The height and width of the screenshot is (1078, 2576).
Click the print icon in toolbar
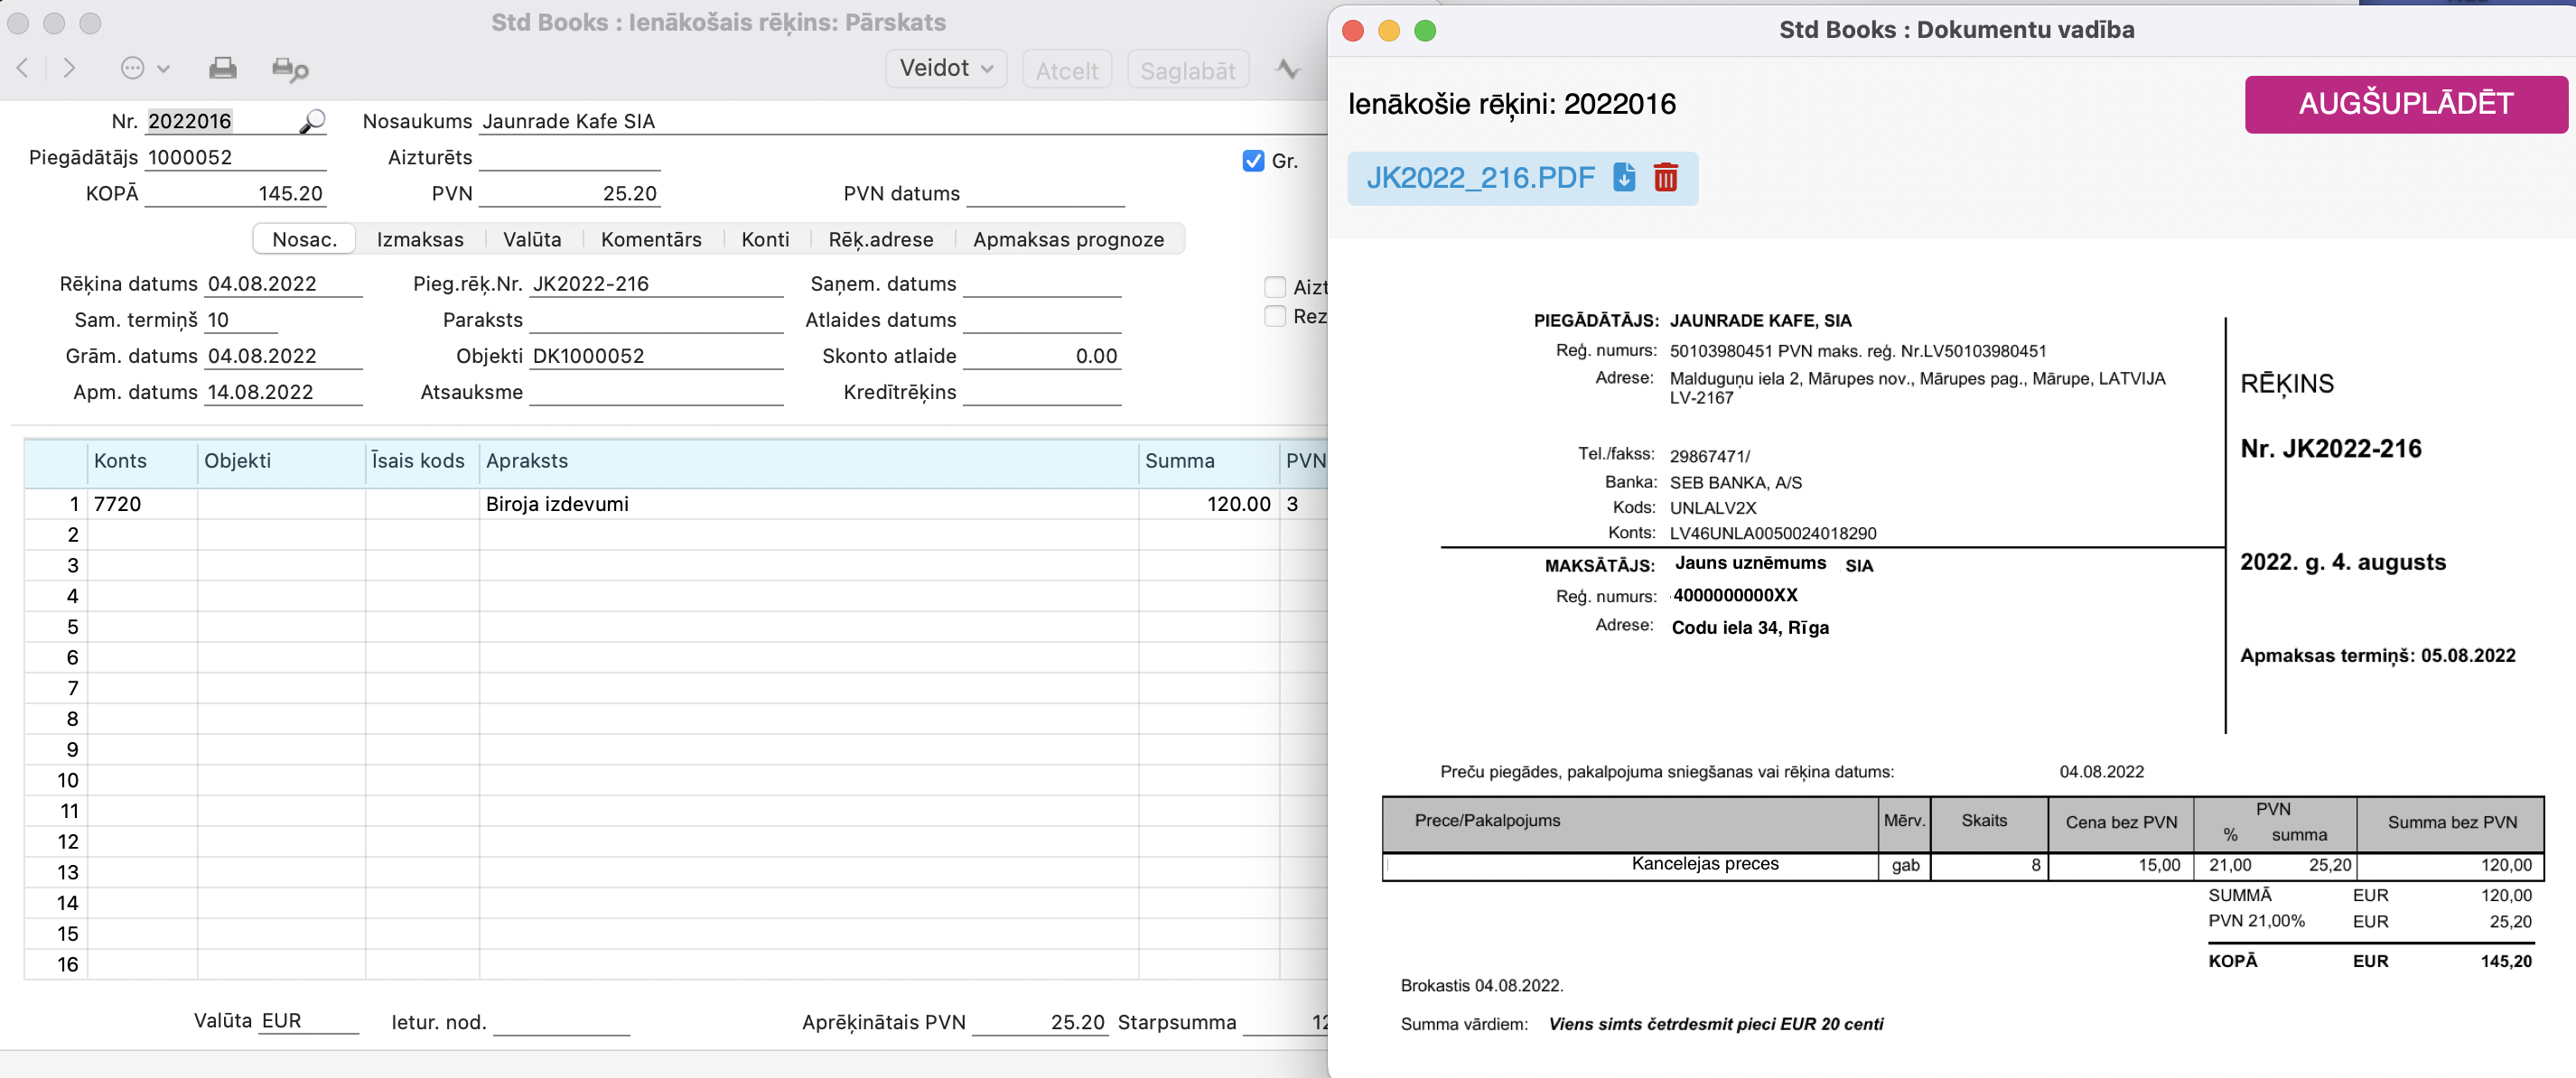click(x=222, y=68)
